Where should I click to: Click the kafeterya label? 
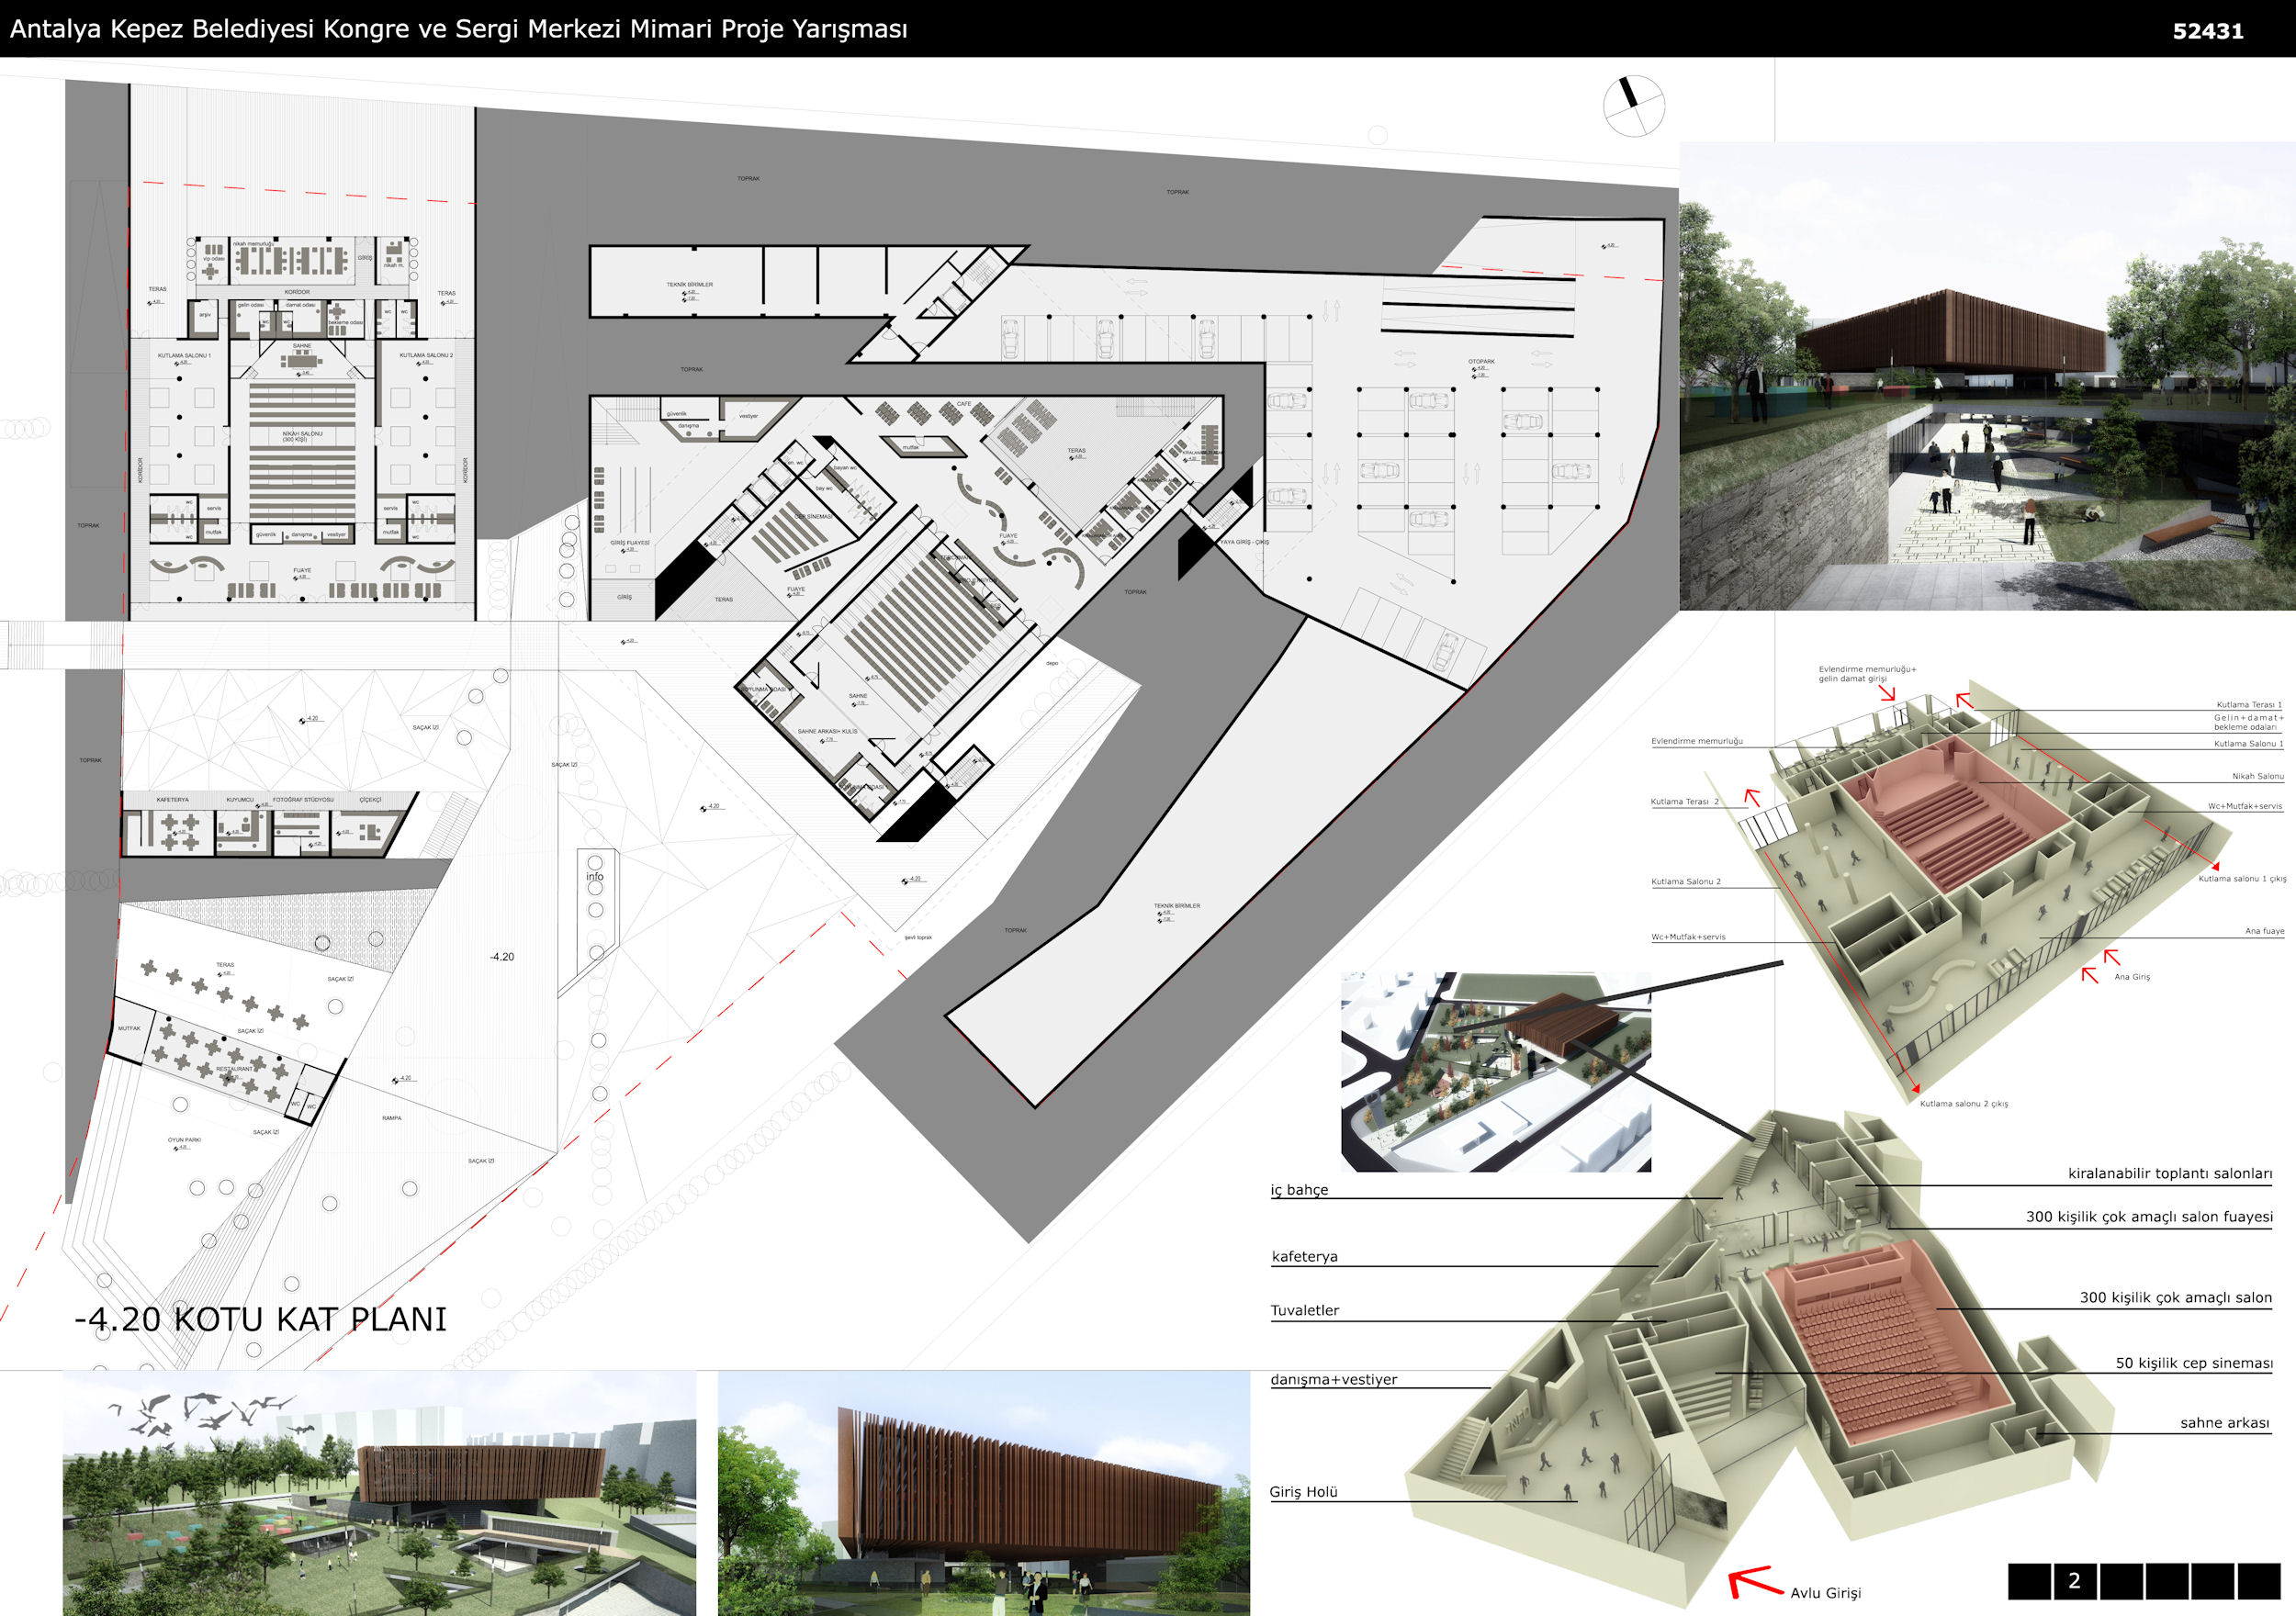pyautogui.click(x=1304, y=1257)
